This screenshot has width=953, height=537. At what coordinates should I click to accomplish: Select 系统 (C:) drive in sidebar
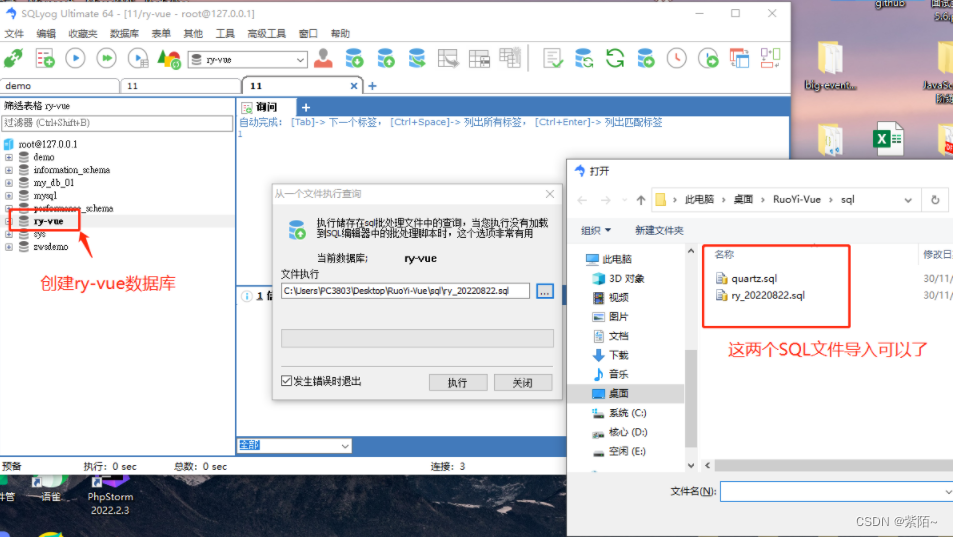(x=619, y=413)
